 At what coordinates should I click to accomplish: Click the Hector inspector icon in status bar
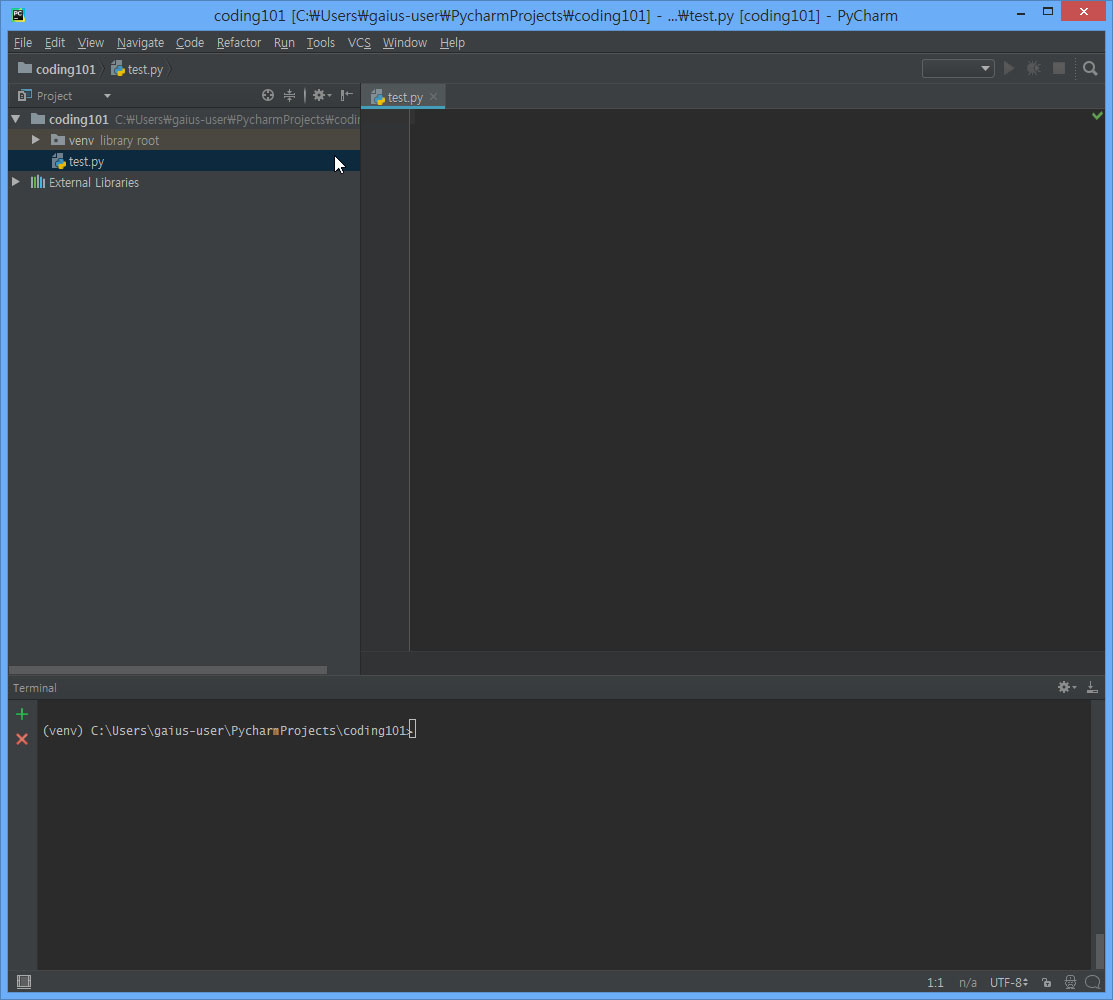tap(1070, 983)
